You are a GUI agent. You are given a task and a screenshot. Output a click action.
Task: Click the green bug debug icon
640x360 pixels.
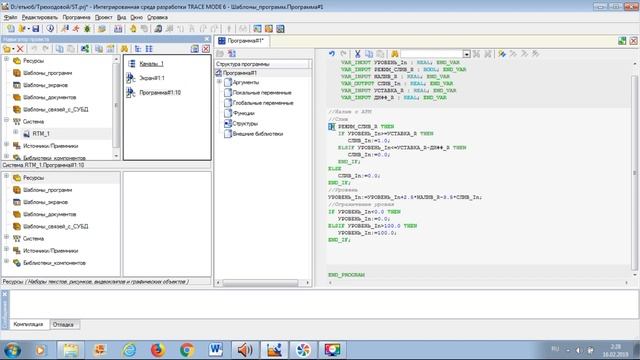pos(87,29)
